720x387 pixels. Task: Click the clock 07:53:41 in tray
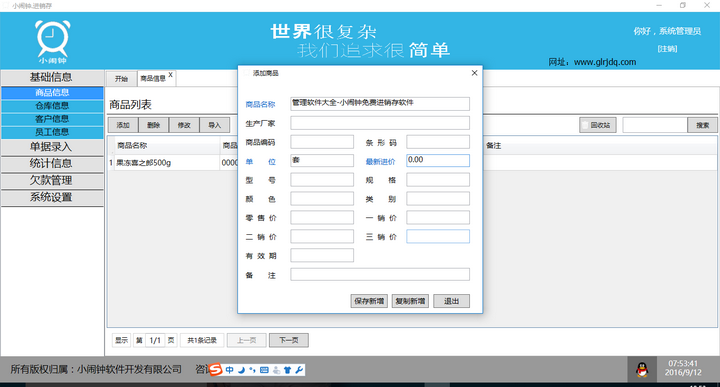coord(683,363)
